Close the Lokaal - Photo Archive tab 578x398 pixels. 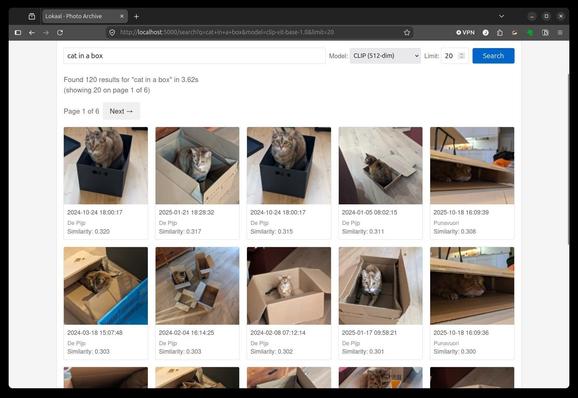click(x=122, y=16)
